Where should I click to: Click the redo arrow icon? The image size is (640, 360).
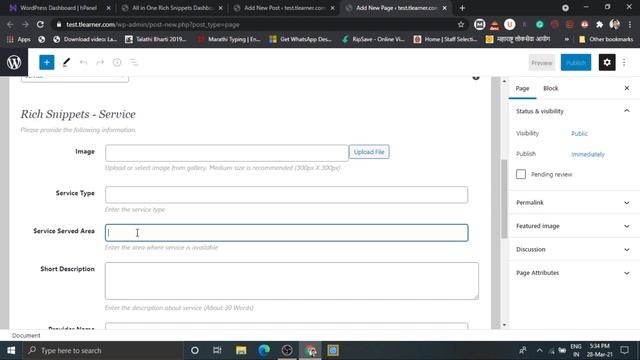click(100, 62)
